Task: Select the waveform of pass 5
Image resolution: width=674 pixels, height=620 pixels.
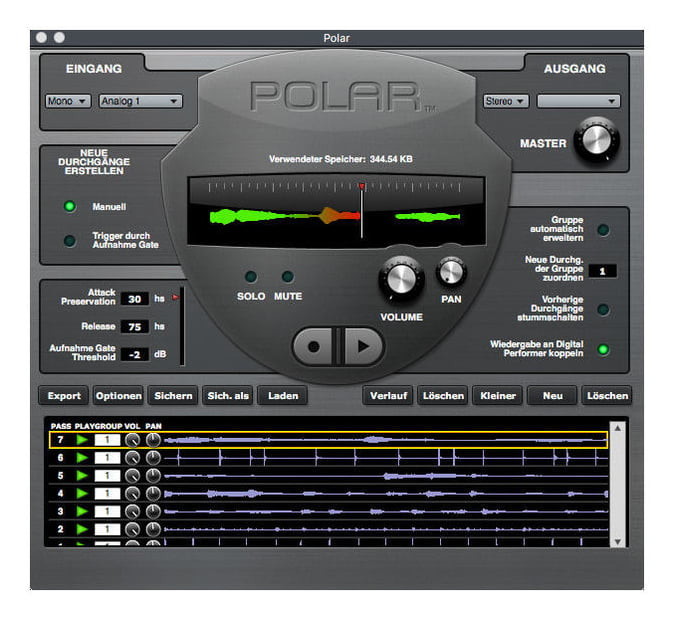Action: [x=386, y=476]
